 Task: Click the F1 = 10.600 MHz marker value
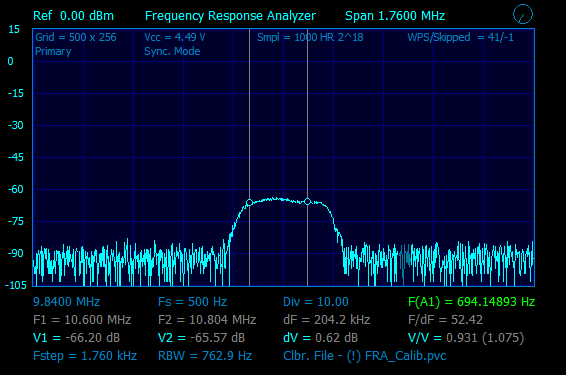[82, 320]
